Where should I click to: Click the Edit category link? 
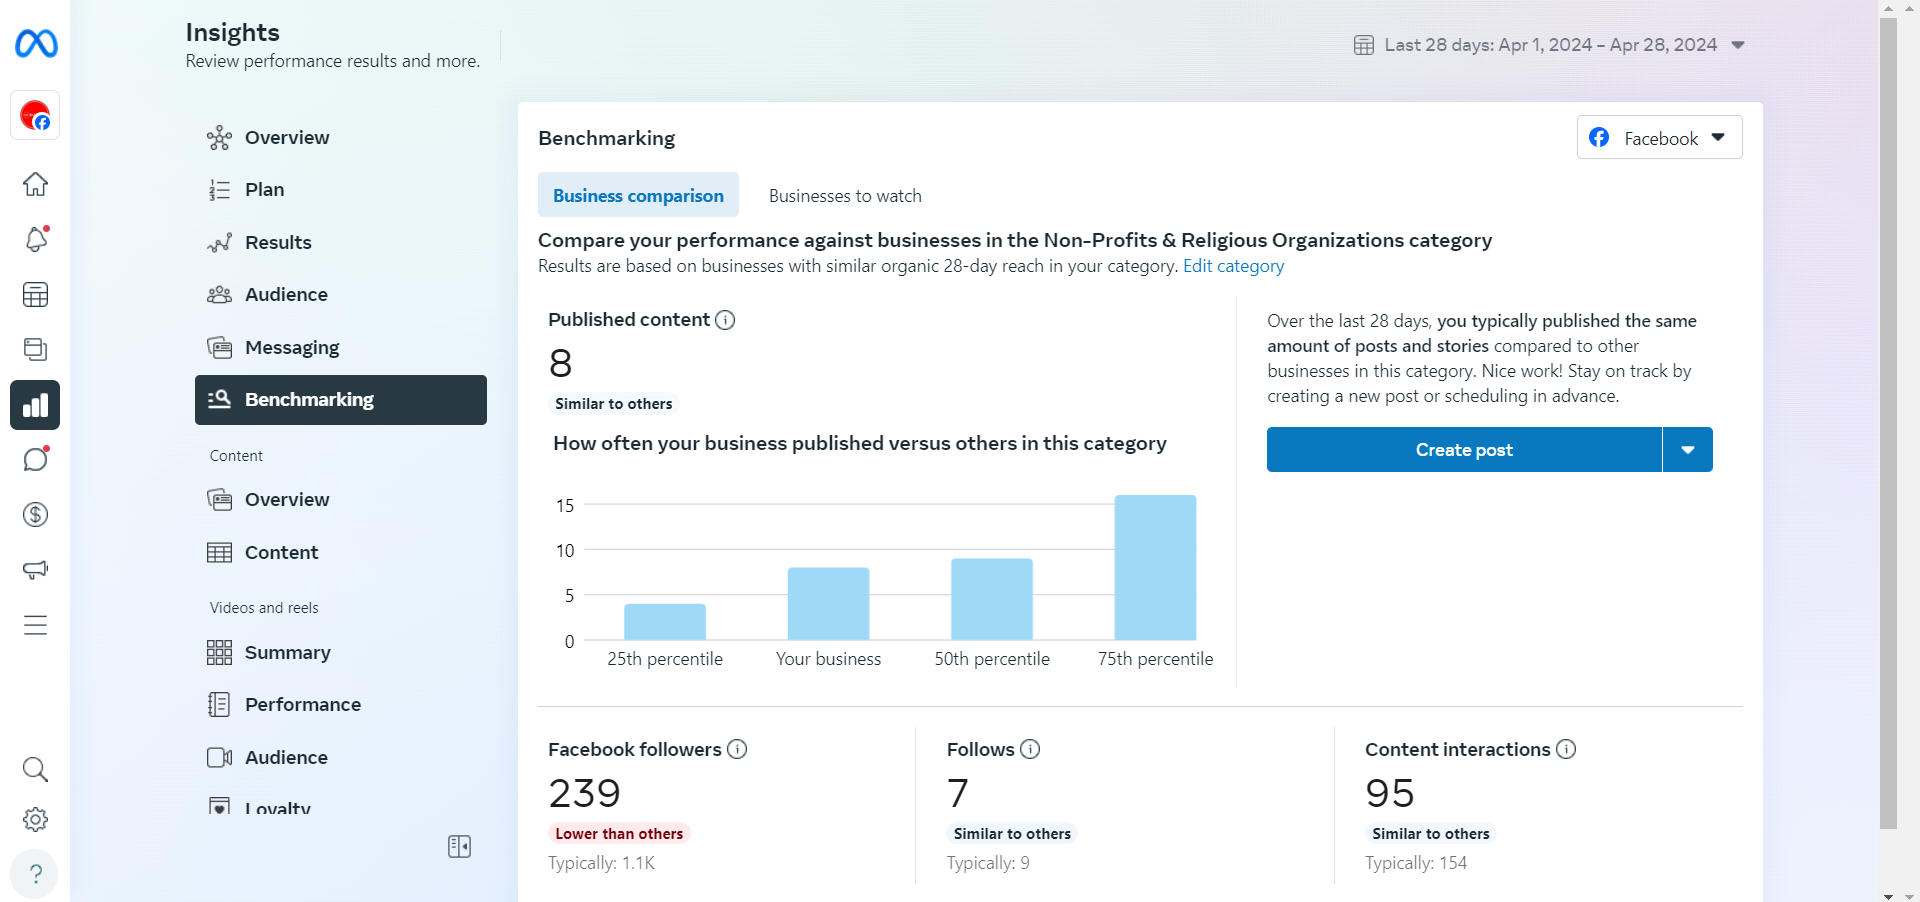[1233, 266]
